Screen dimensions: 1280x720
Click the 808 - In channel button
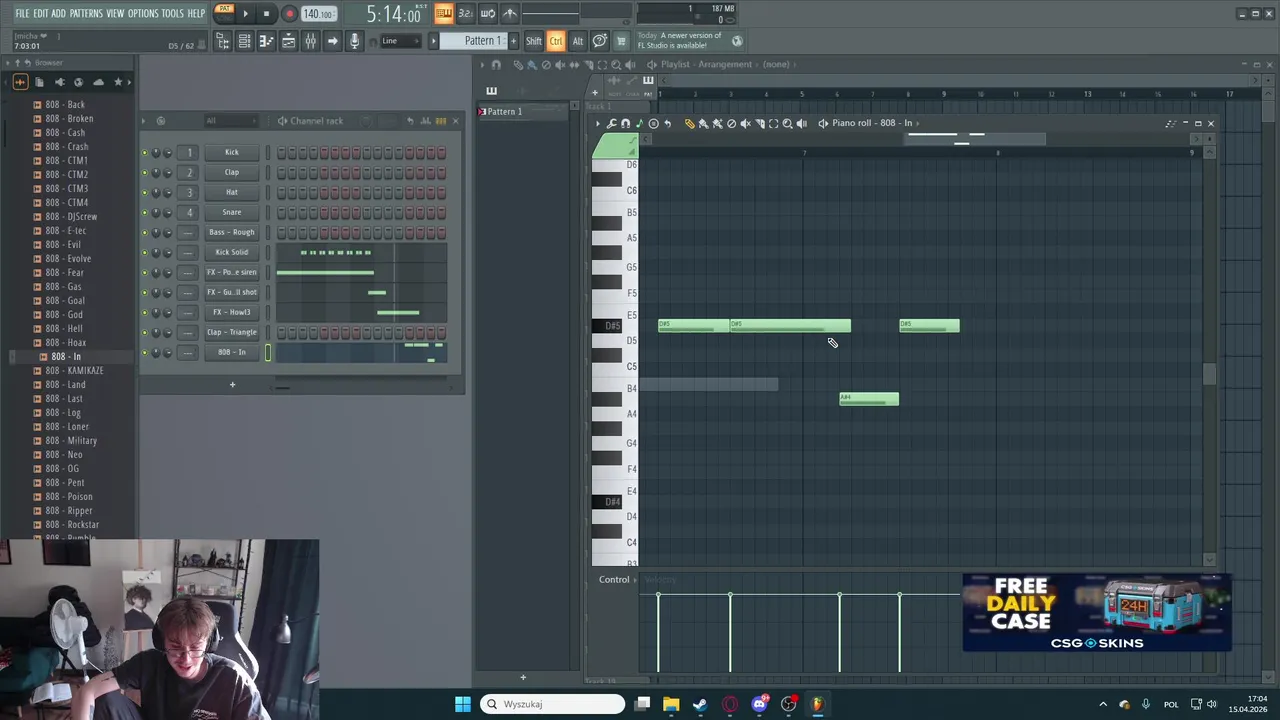coord(231,352)
